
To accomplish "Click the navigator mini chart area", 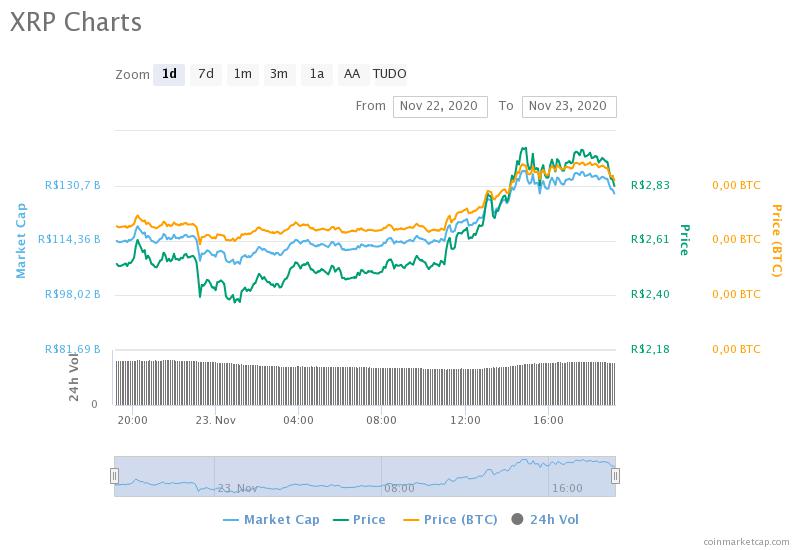I will click(365, 476).
